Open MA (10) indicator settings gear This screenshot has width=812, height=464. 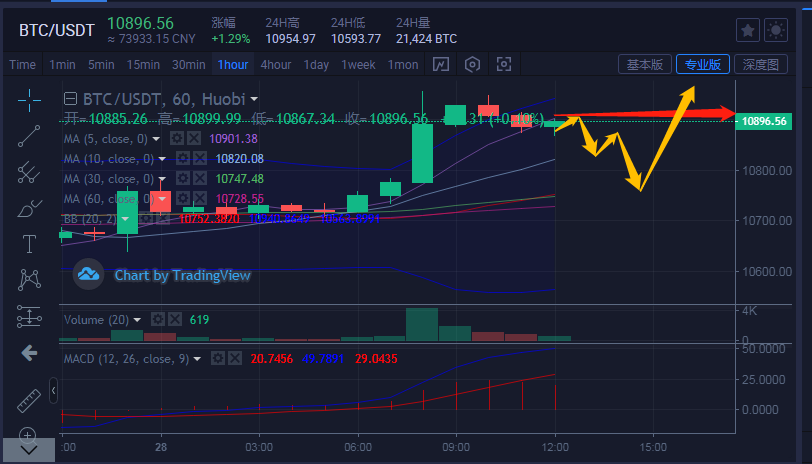[x=183, y=158]
